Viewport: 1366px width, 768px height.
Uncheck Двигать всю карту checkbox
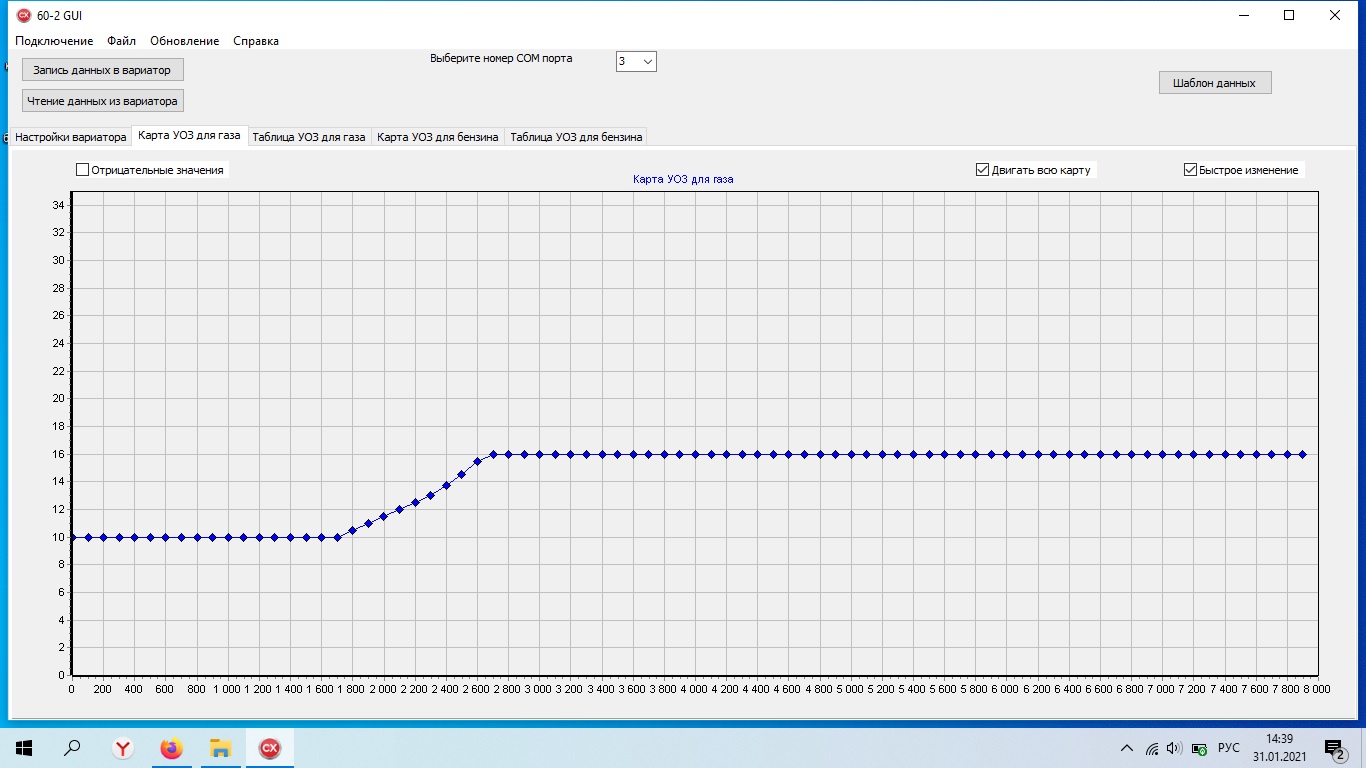[982, 170]
